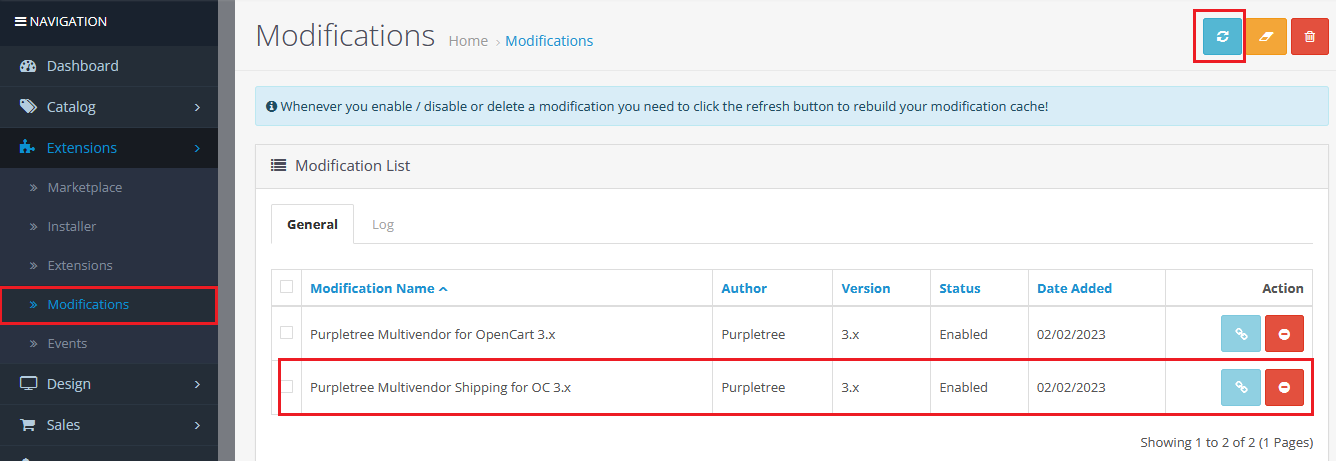
Task: Check the Purpletree Multivendor Shipping row
Action: [x=287, y=386]
